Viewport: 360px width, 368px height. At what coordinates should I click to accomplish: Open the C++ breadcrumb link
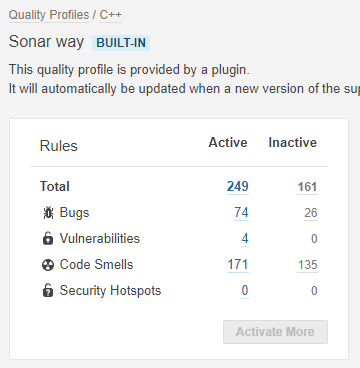pyautogui.click(x=111, y=15)
